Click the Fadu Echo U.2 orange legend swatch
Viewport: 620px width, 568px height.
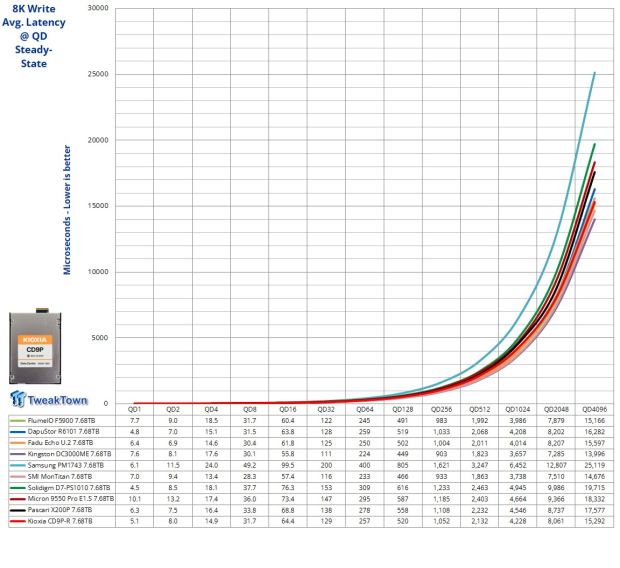(18, 443)
